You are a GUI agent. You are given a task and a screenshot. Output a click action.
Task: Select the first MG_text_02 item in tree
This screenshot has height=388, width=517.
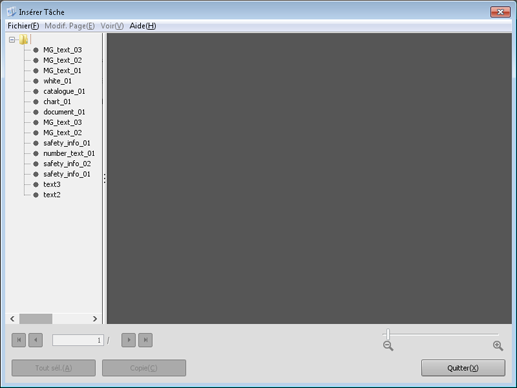62,60
